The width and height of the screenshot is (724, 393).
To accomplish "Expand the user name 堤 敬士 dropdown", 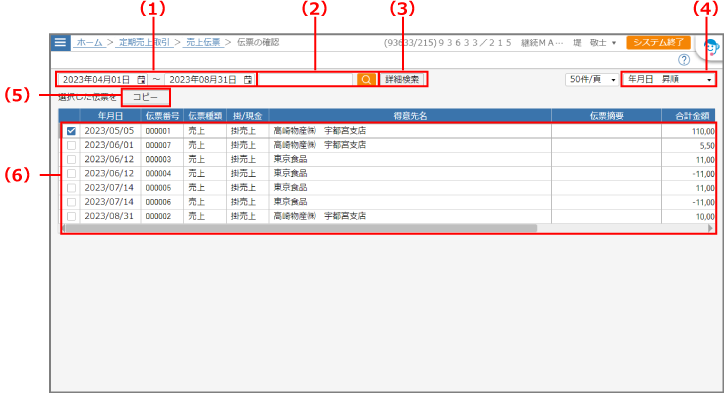I will (x=594, y=42).
